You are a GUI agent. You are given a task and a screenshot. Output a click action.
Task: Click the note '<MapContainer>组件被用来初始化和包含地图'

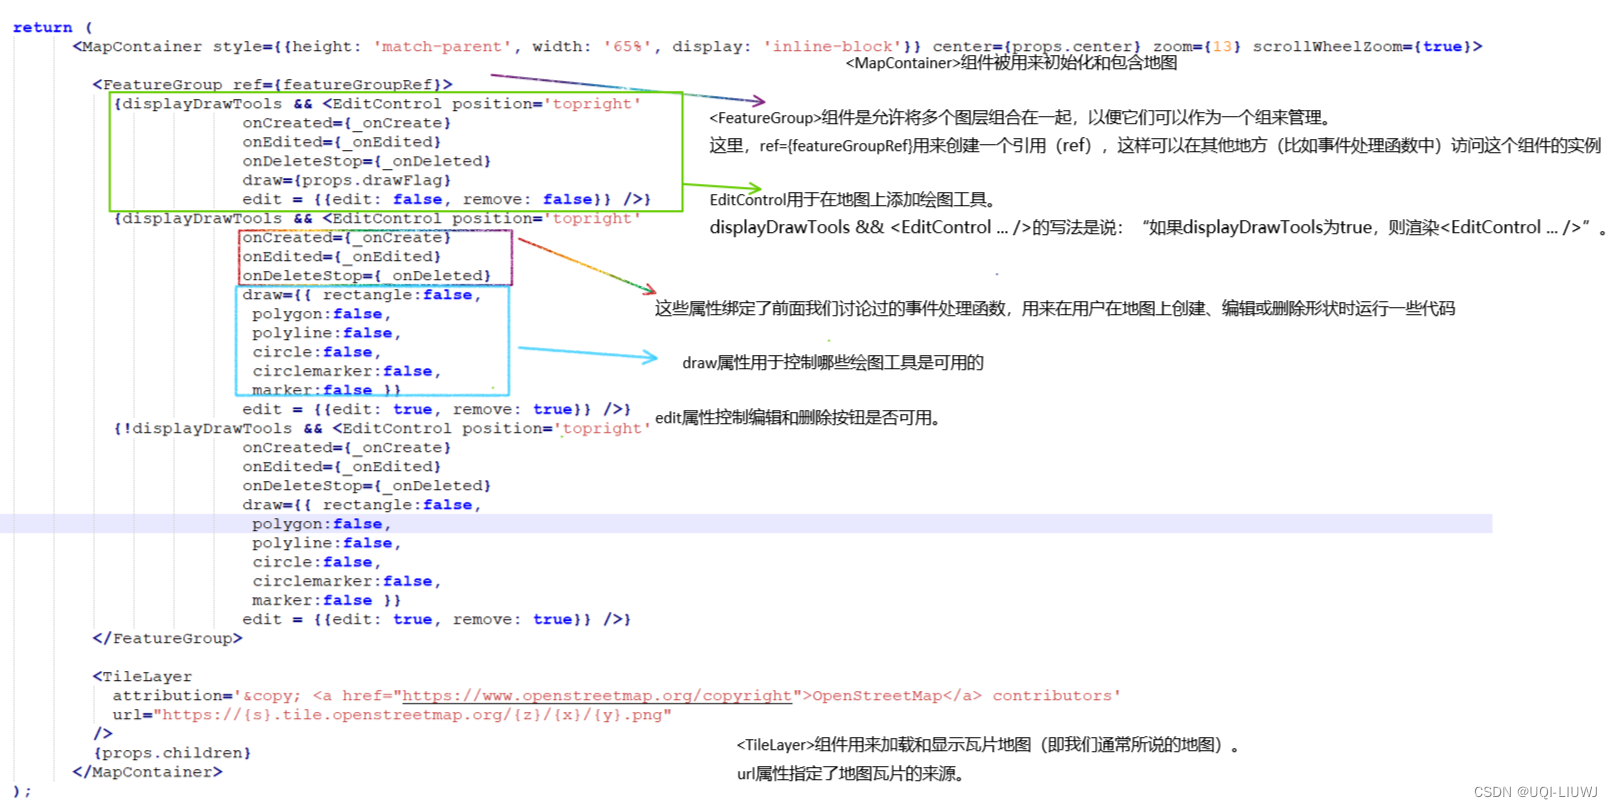pos(1011,63)
